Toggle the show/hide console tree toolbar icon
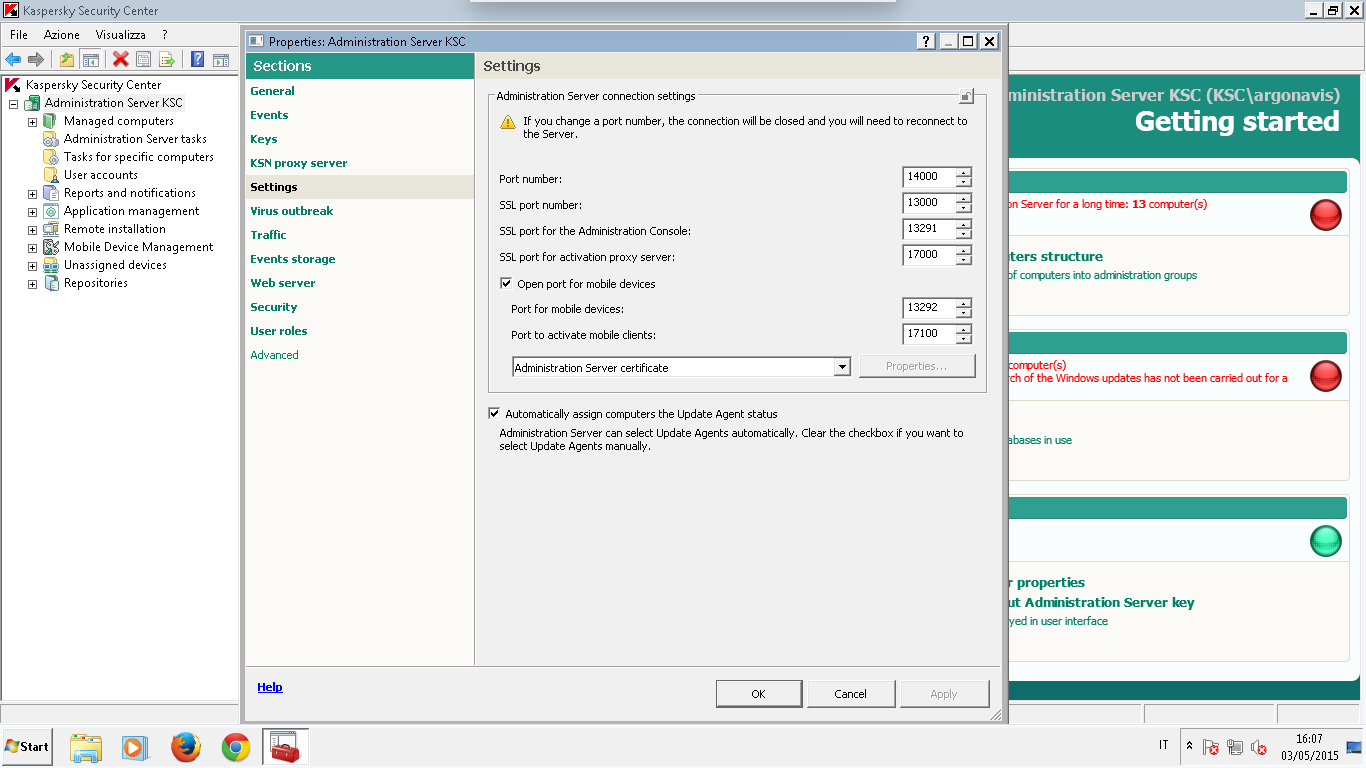This screenshot has height=768, width=1366. click(90, 60)
